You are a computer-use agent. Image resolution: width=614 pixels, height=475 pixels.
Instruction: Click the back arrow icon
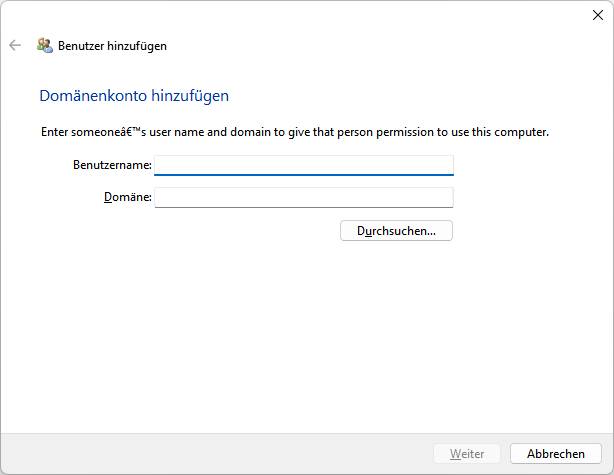click(x=15, y=45)
